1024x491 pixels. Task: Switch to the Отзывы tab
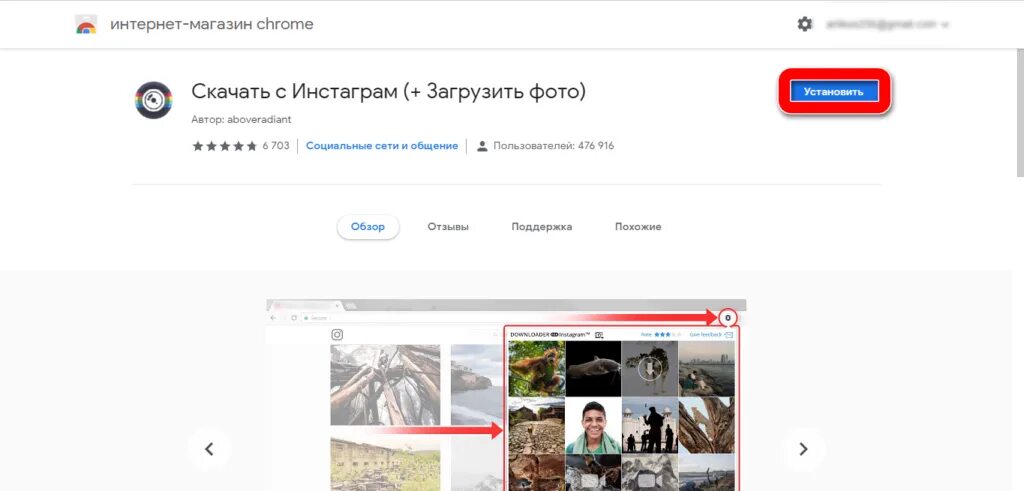tap(448, 227)
